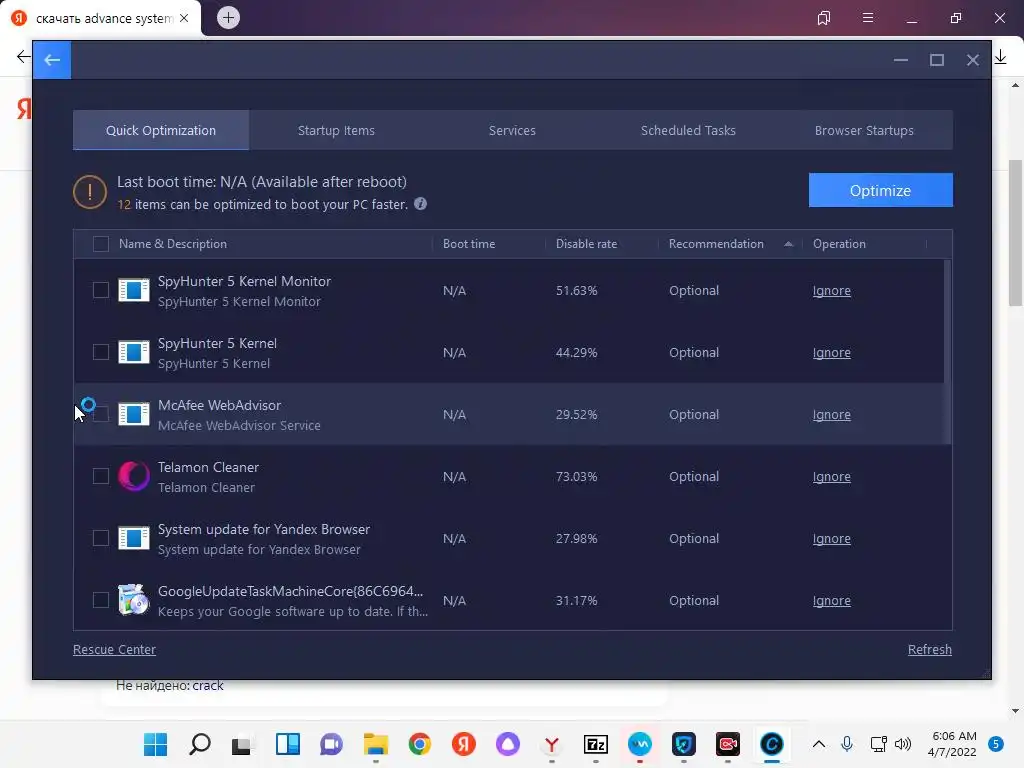Screen dimensions: 1024x768
Task: Open the Yandex Browser Y taskbar icon
Action: [x=552, y=744]
